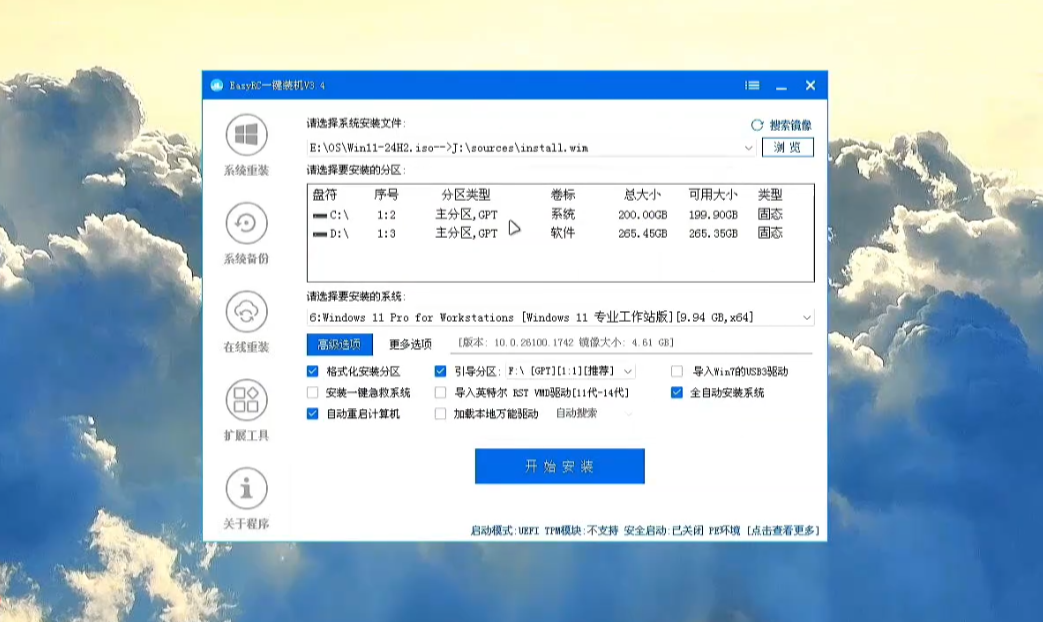Open the 关于程序 info icon
Viewport: 1043px width, 622px height.
pyautogui.click(x=246, y=488)
